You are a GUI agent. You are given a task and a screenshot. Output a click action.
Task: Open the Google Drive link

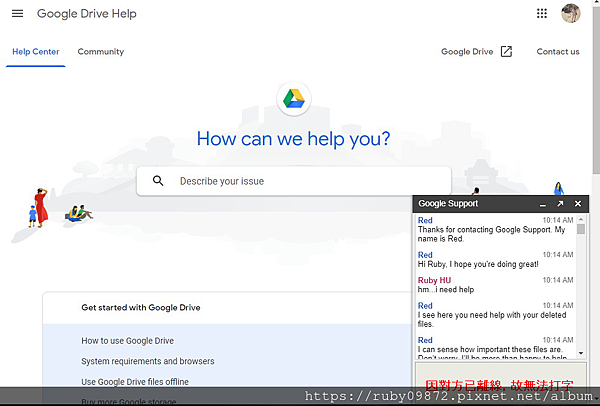pos(467,52)
